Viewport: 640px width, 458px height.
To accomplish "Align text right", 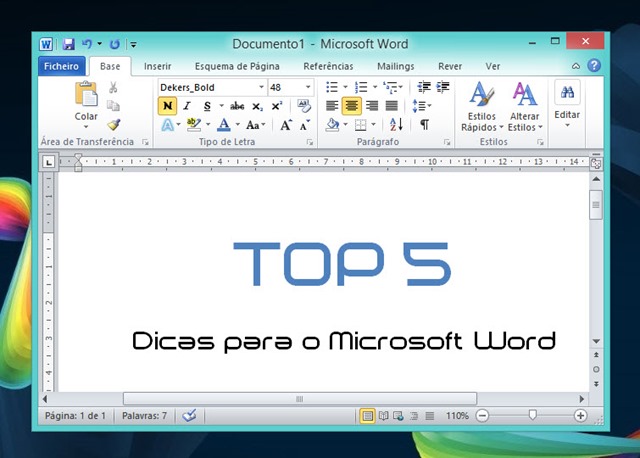I will pyautogui.click(x=372, y=106).
